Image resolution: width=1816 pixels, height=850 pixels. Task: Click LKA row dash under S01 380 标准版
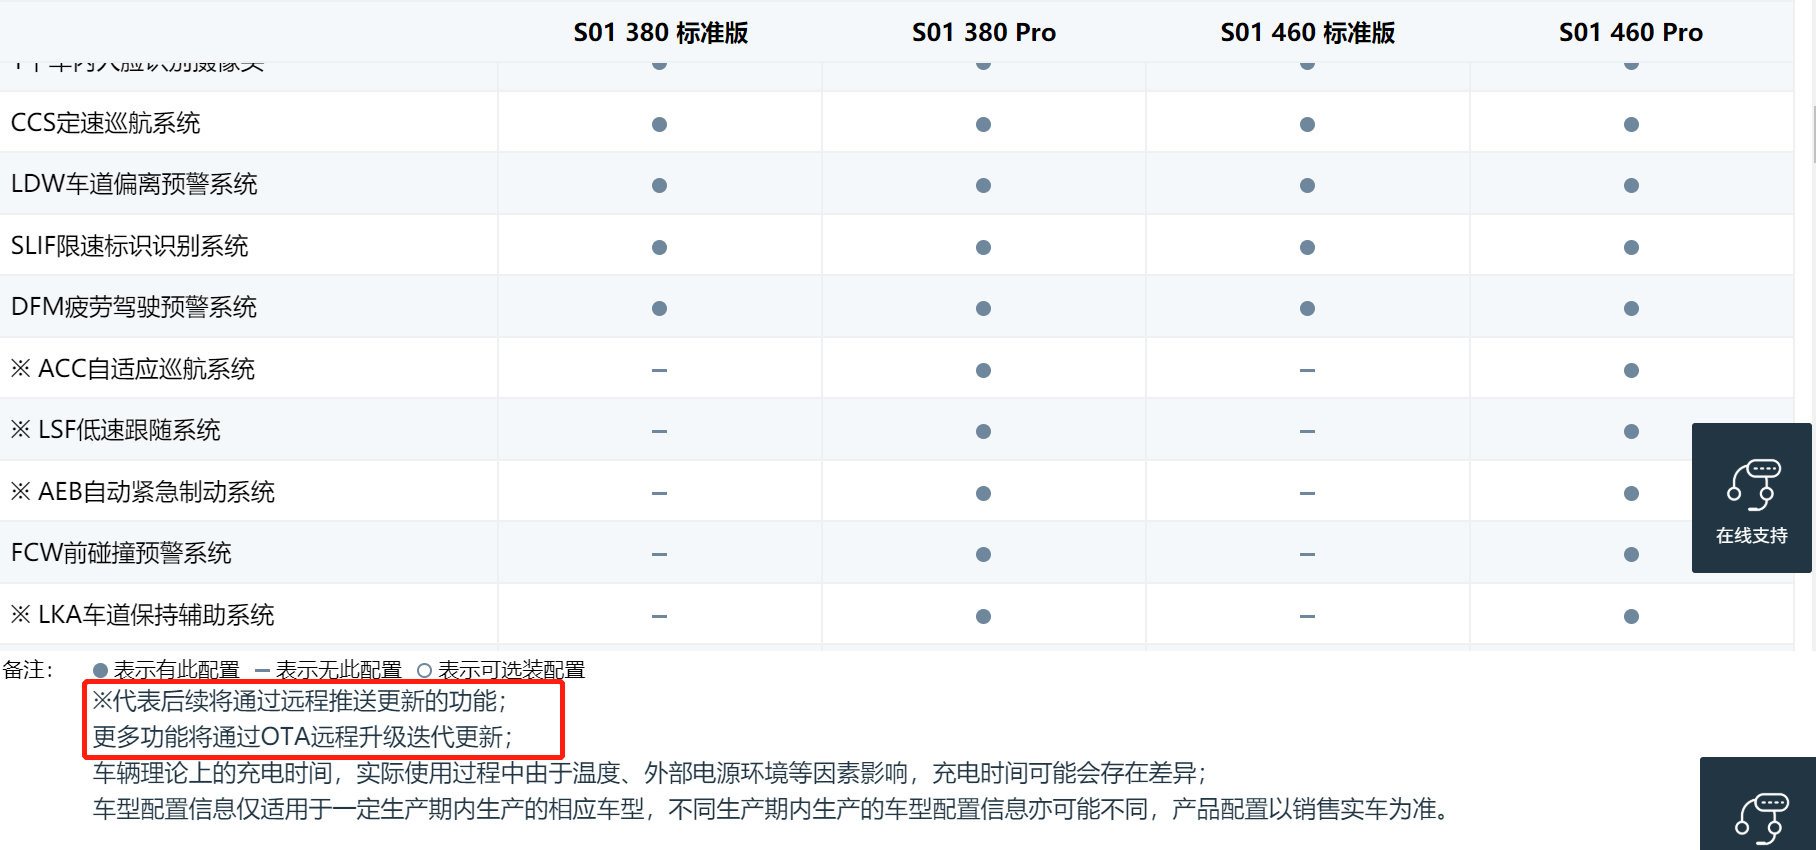coord(659,616)
